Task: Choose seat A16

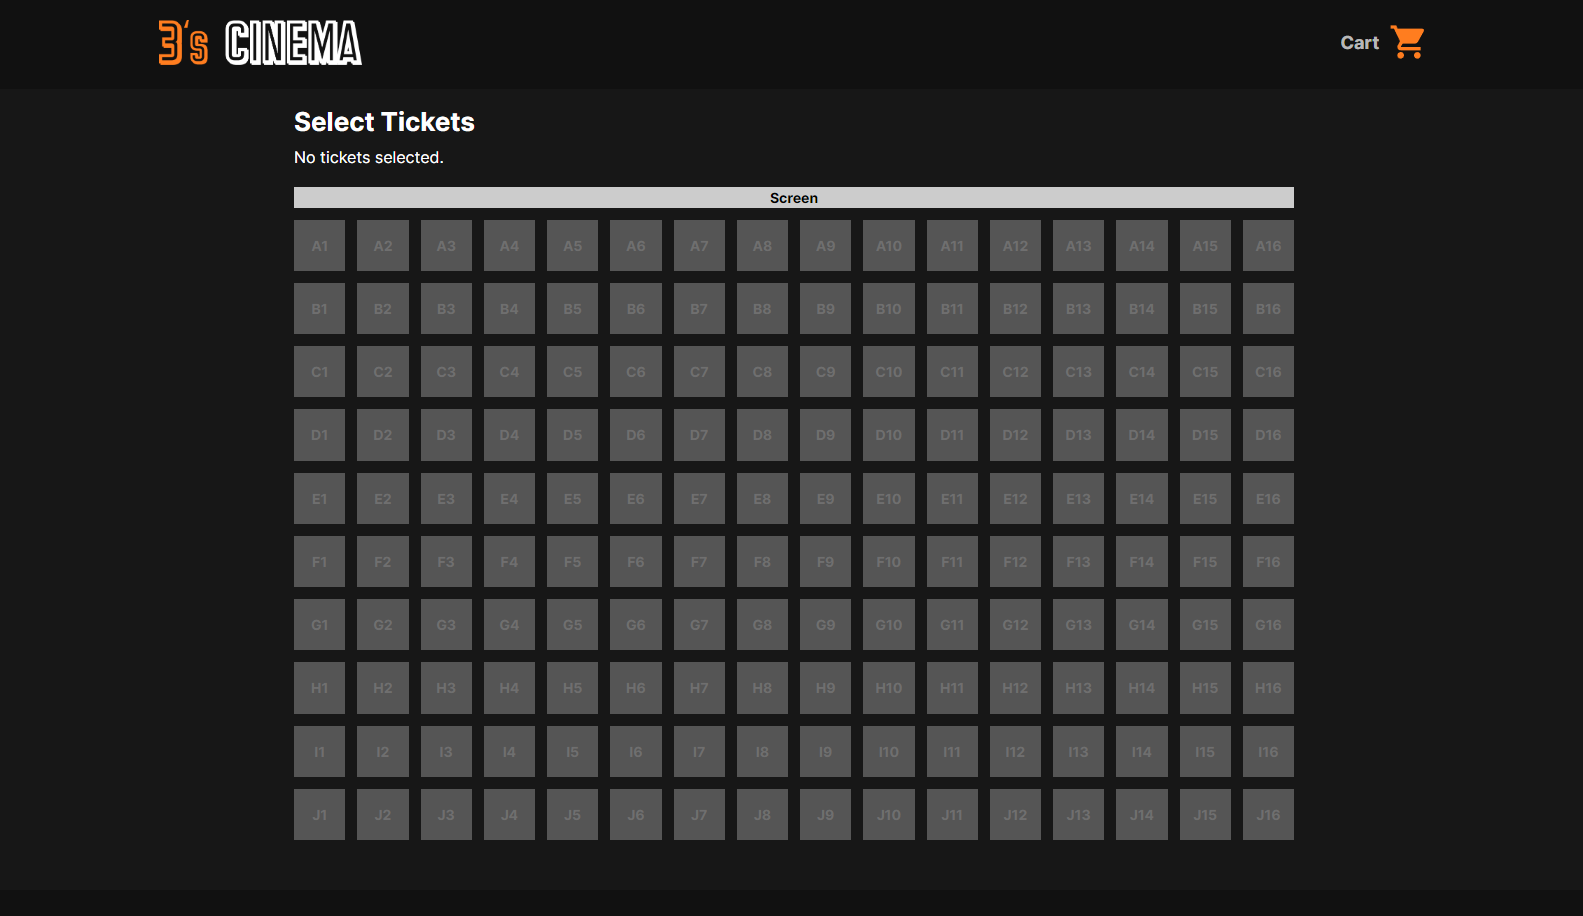Action: (x=1268, y=246)
